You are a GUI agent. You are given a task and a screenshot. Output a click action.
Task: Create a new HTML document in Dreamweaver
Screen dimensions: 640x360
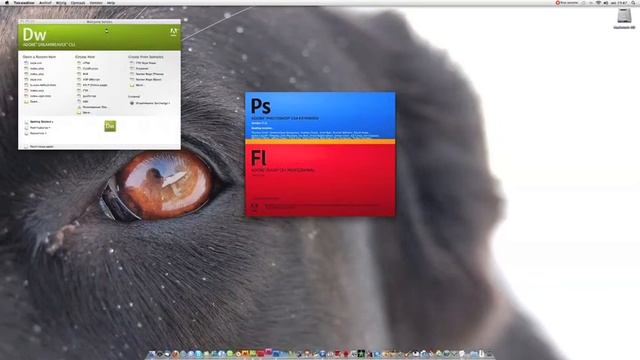click(86, 63)
